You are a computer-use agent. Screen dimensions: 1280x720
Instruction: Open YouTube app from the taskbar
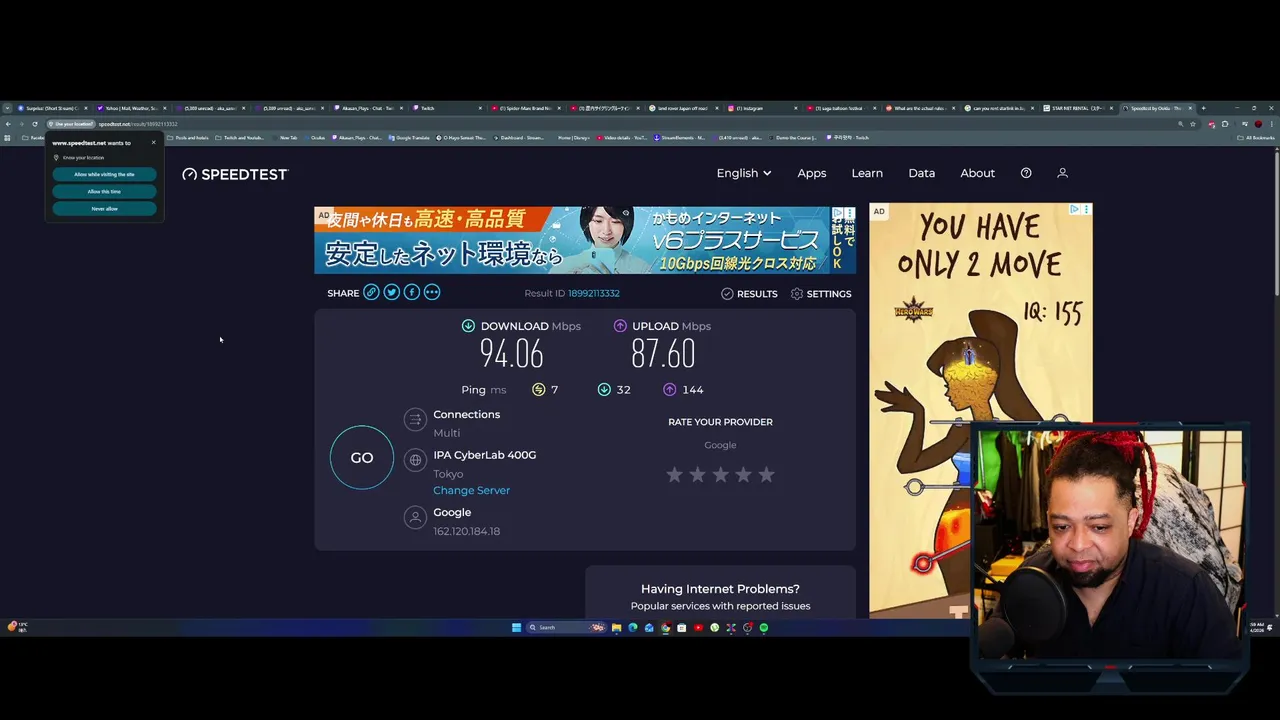(698, 627)
